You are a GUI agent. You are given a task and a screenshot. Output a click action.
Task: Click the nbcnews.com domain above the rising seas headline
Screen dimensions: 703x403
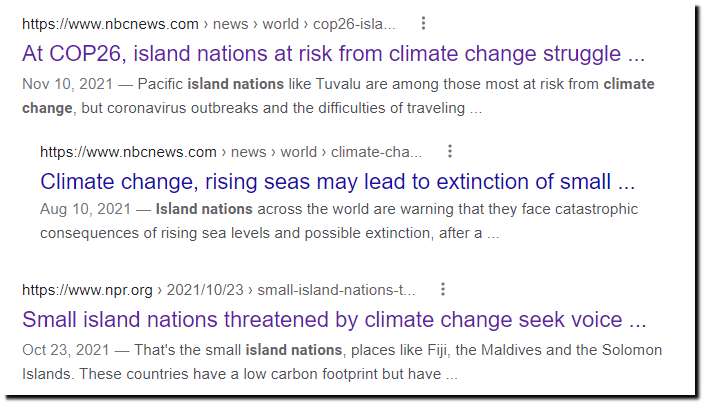(128, 152)
